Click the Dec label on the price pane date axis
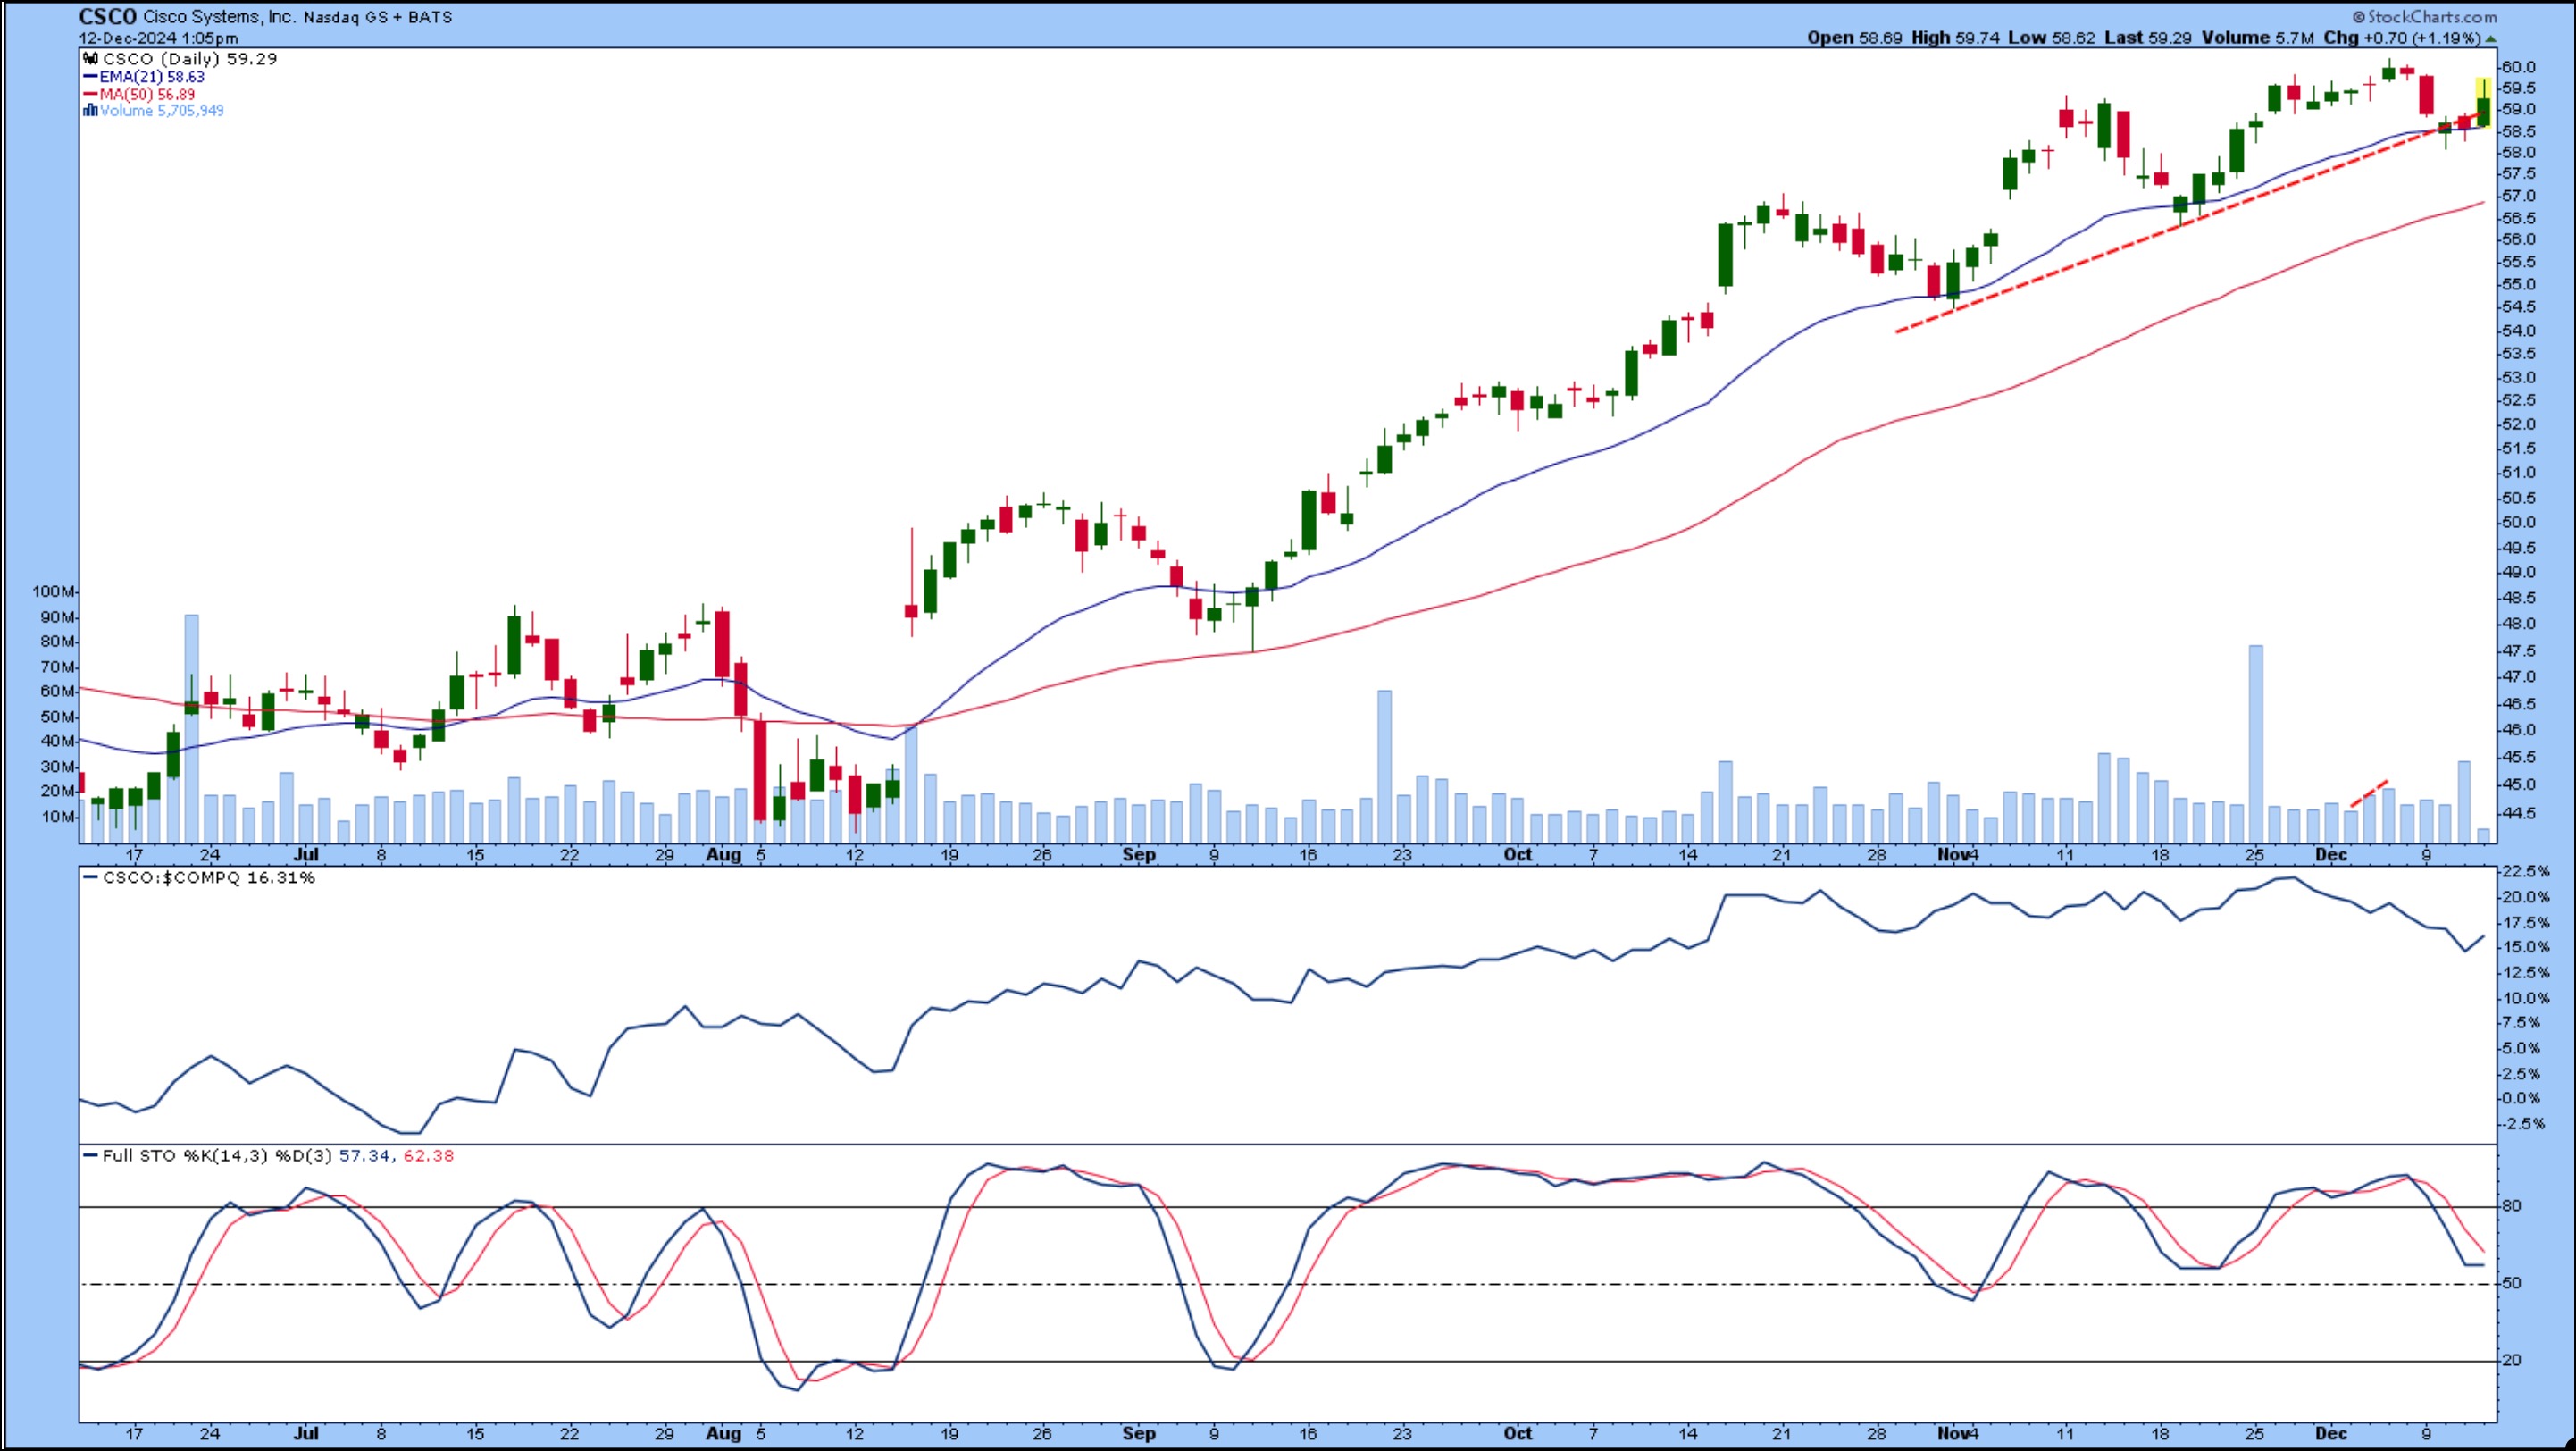The image size is (2576, 1451). (2331, 855)
